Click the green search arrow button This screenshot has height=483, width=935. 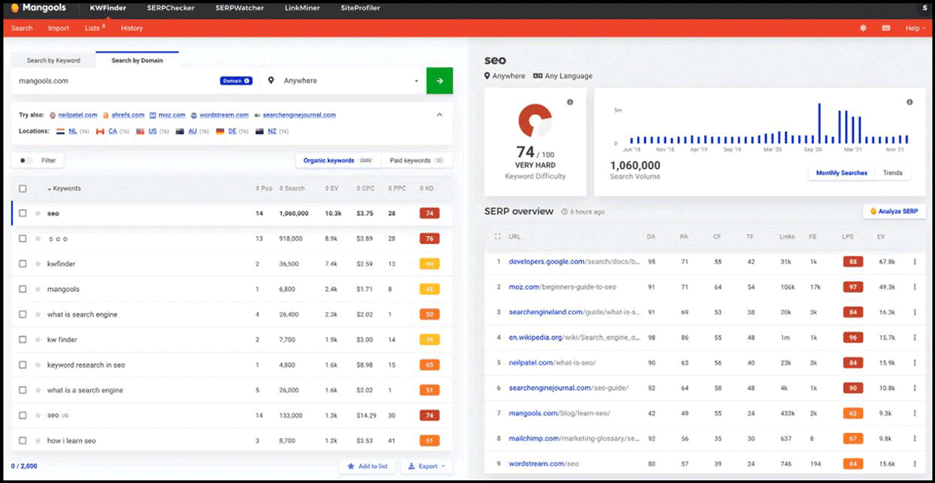[x=439, y=81]
